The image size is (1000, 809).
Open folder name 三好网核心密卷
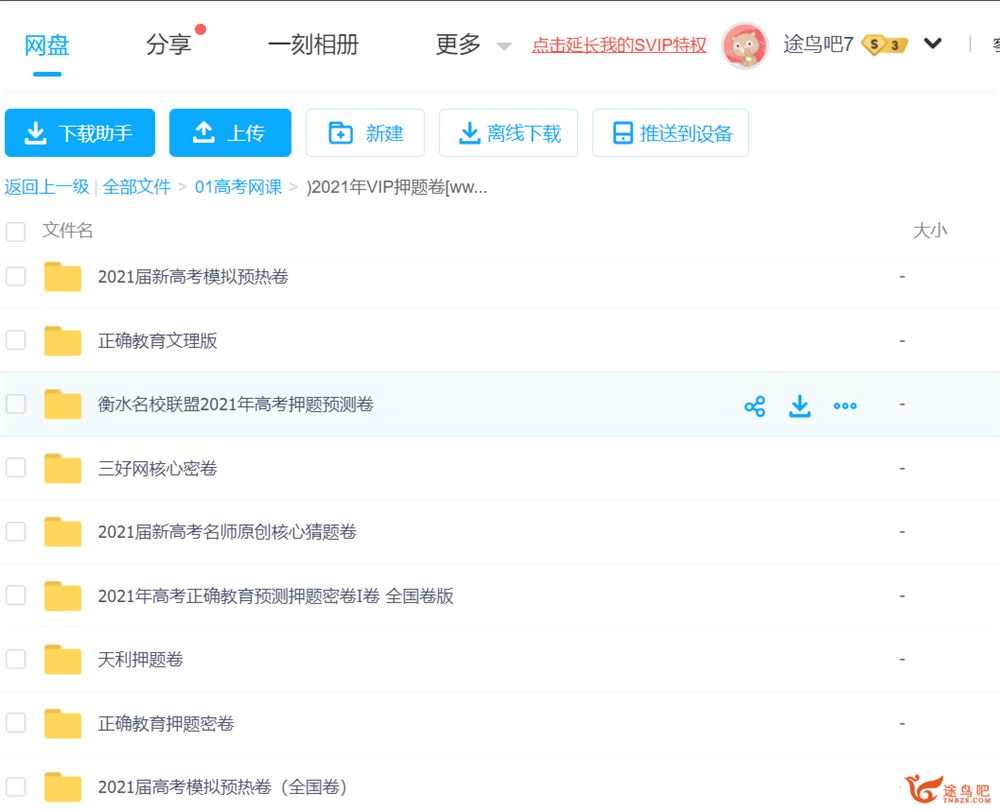tap(158, 468)
